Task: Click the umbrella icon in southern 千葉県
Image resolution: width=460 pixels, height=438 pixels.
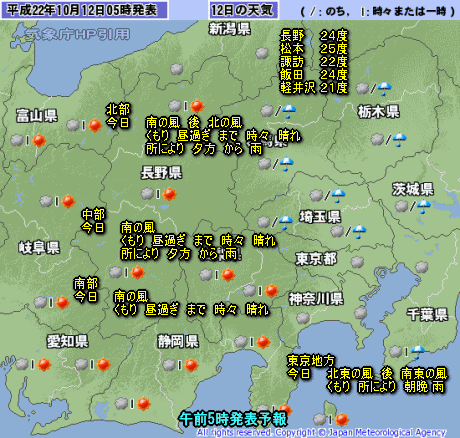Action: click(x=418, y=352)
